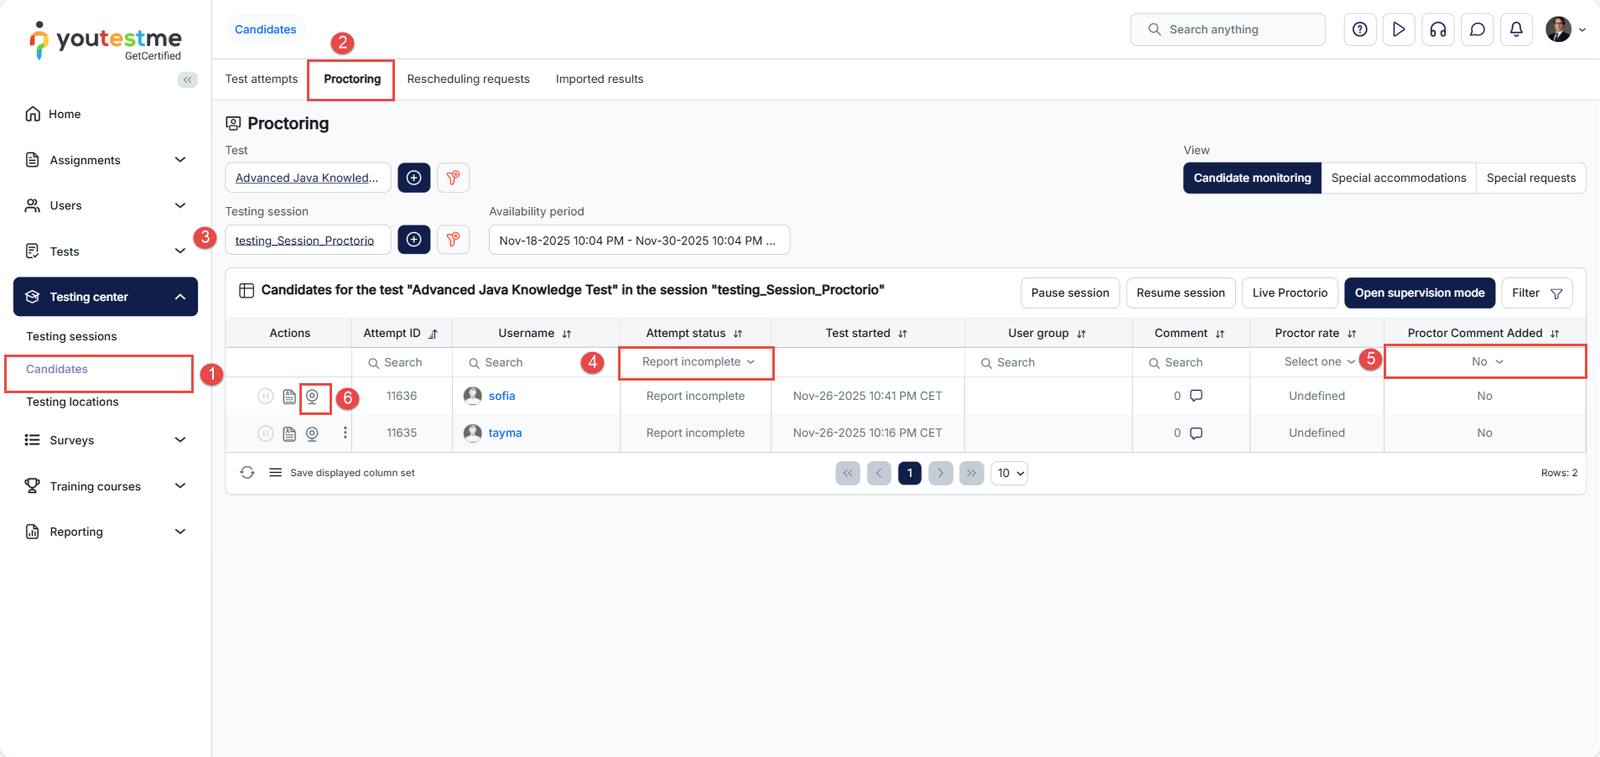Switch view to Special requests
Screen dimensions: 1600x757
click(x=1530, y=178)
